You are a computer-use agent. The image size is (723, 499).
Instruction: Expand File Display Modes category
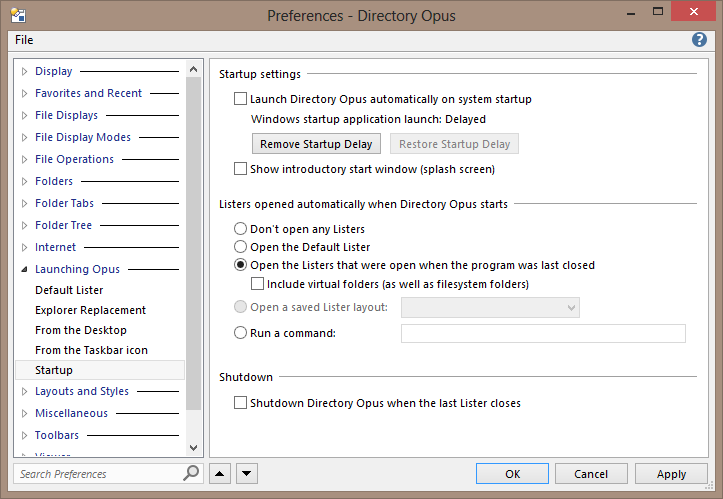tap(24, 137)
